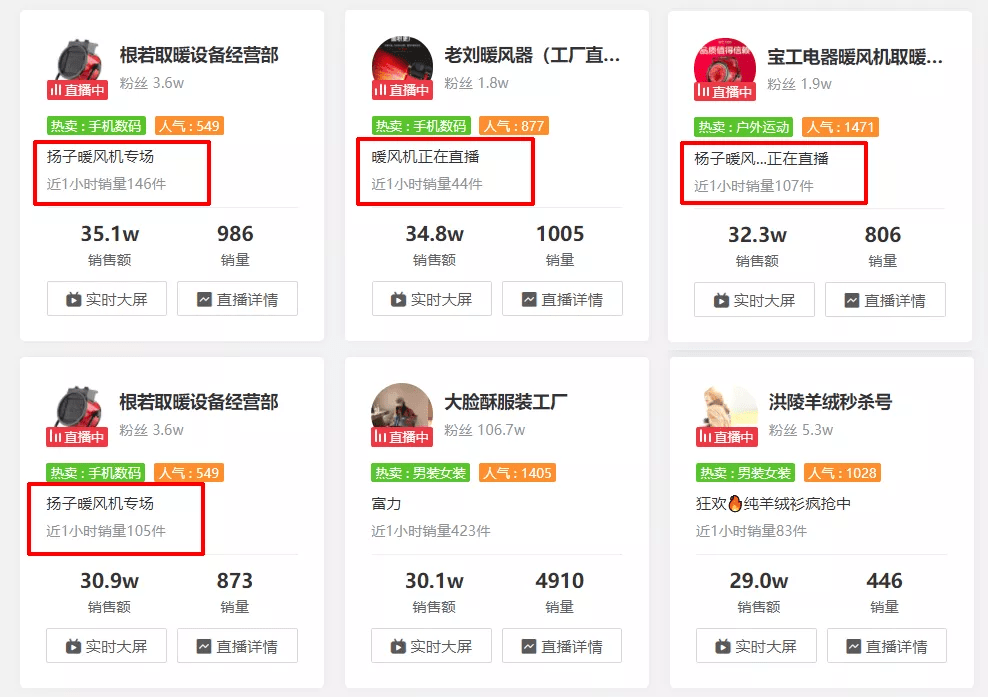This screenshot has height=697, width=988.
Task: Click the 实时大屏 camera icon in 宝工电器 card
Action: point(721,301)
